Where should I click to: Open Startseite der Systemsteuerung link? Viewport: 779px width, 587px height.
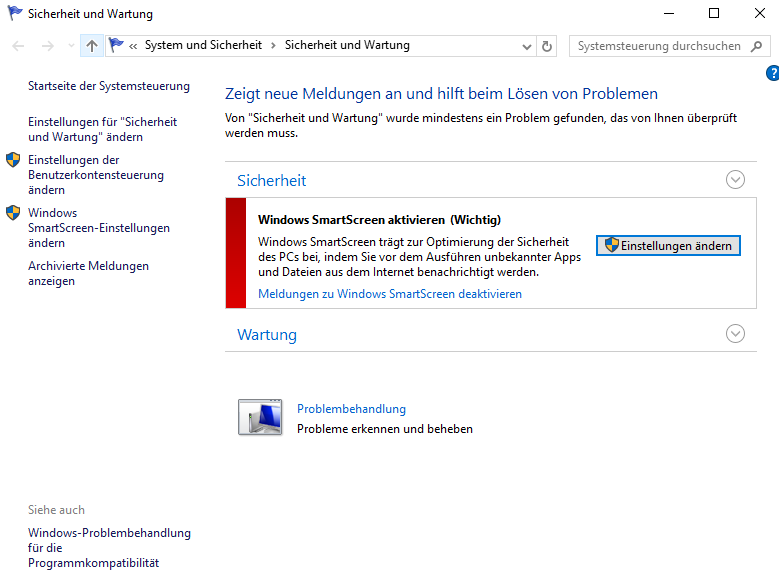(x=108, y=87)
